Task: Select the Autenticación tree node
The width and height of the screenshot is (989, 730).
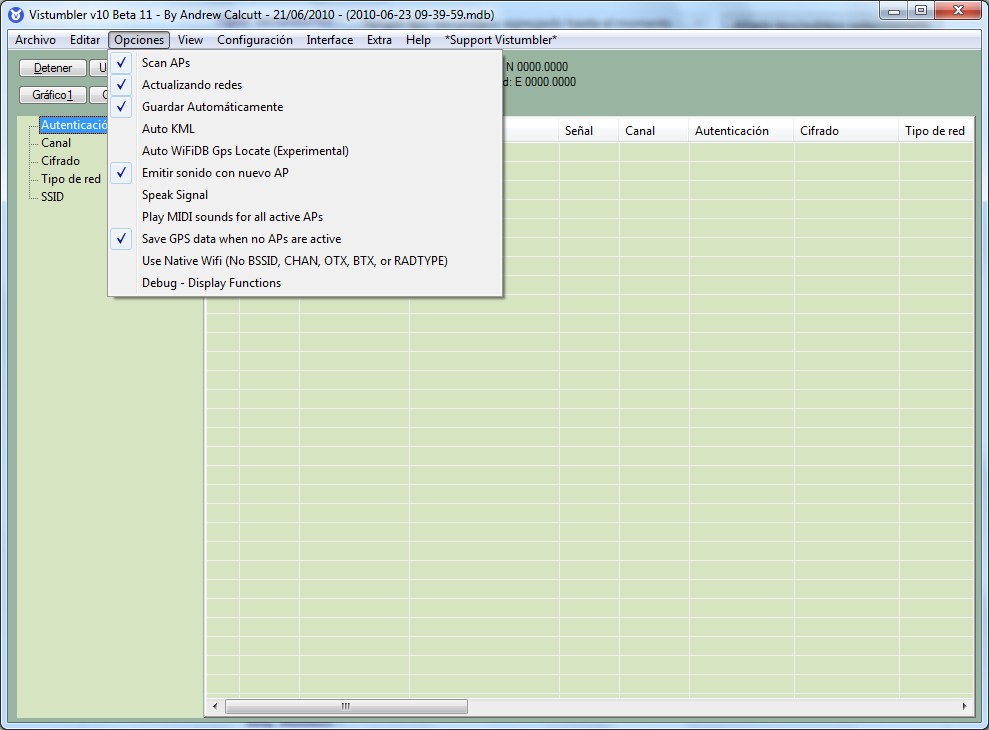Action: click(74, 125)
